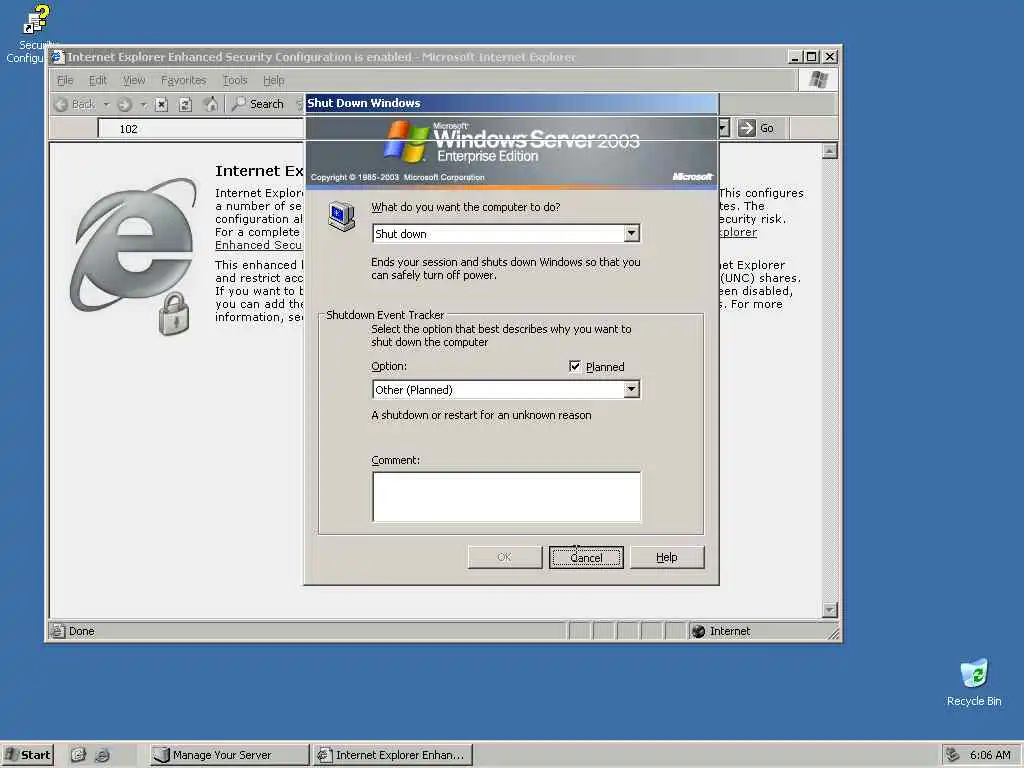Image resolution: width=1024 pixels, height=768 pixels.
Task: Click the computer icon in Shut Down dialog
Action: (x=342, y=216)
